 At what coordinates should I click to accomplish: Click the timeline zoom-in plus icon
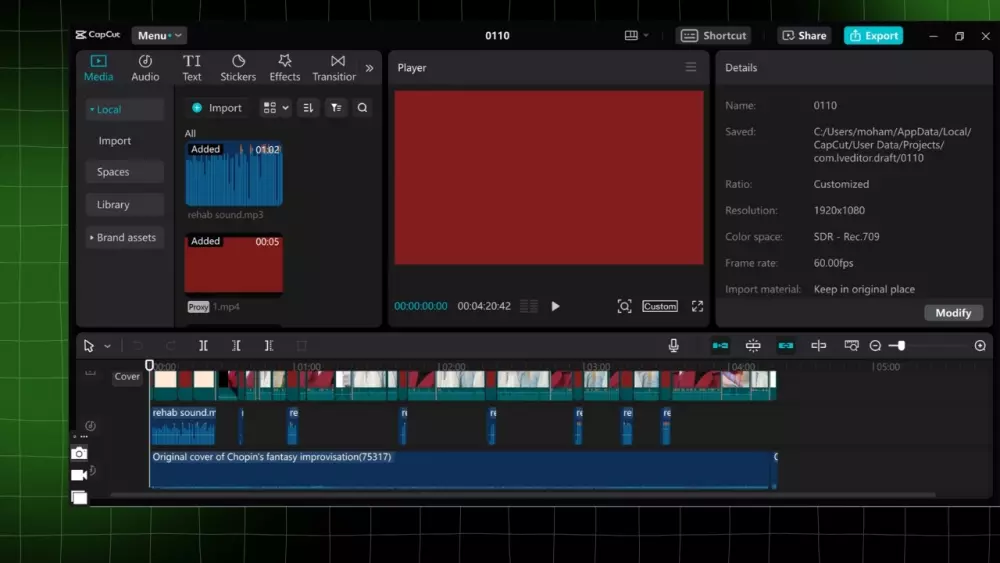pyautogui.click(x=980, y=345)
